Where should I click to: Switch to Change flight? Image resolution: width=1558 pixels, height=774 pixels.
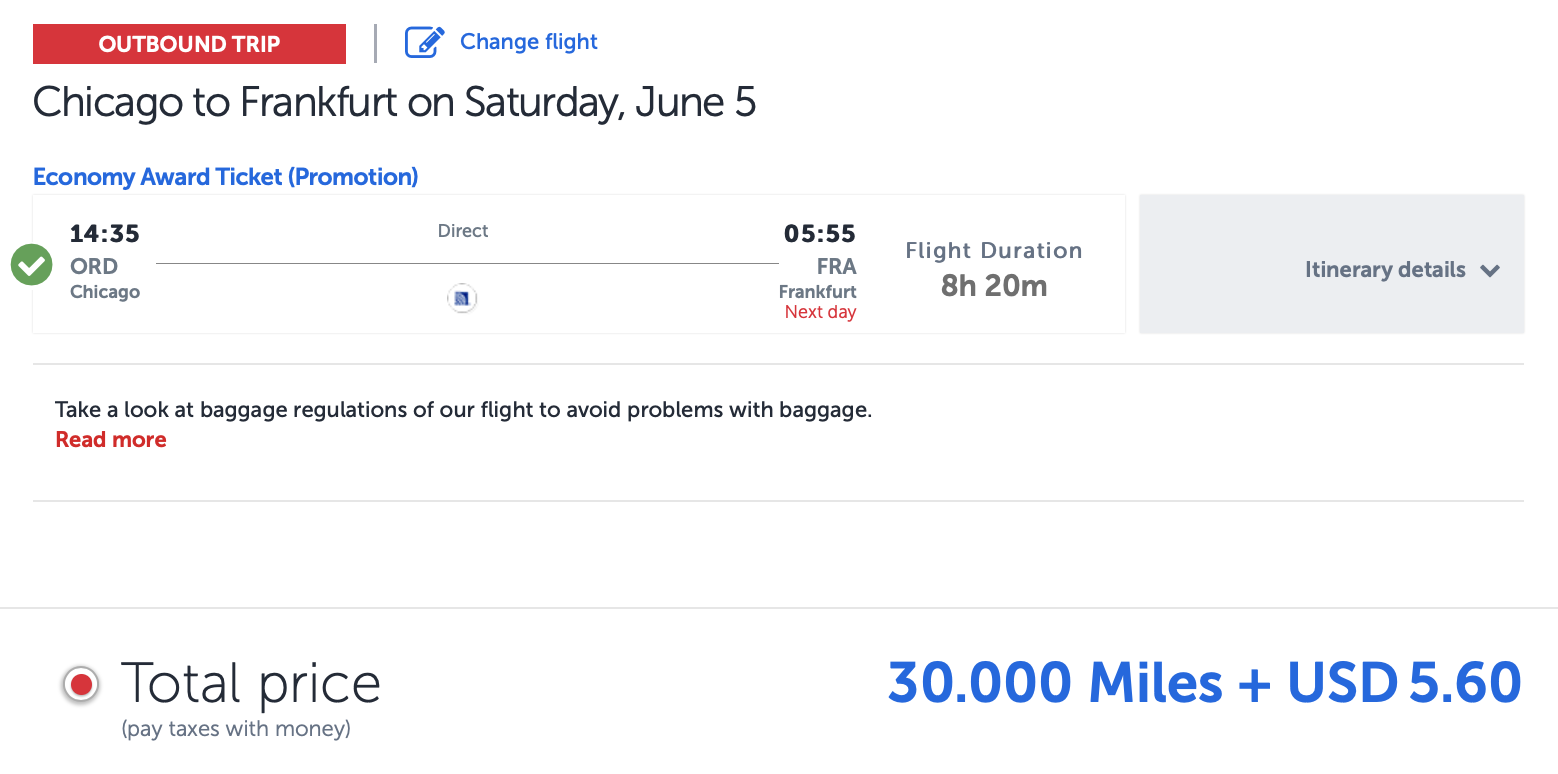[x=528, y=41]
